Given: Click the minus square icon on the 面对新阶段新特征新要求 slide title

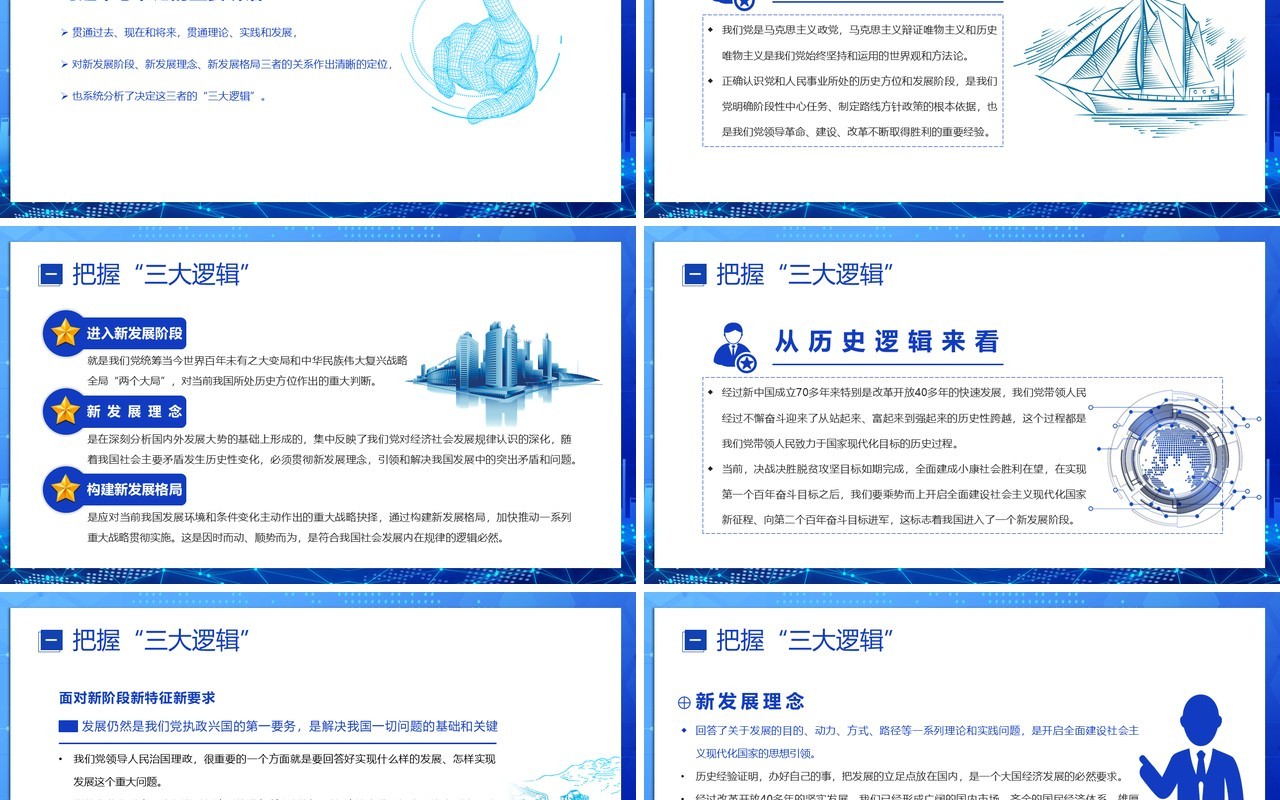Looking at the screenshot, I should pos(50,640).
